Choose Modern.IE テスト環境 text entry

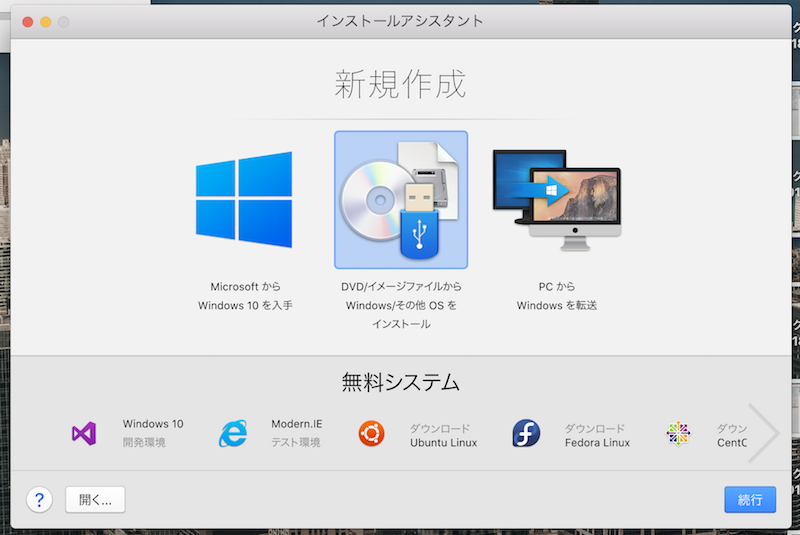296,433
